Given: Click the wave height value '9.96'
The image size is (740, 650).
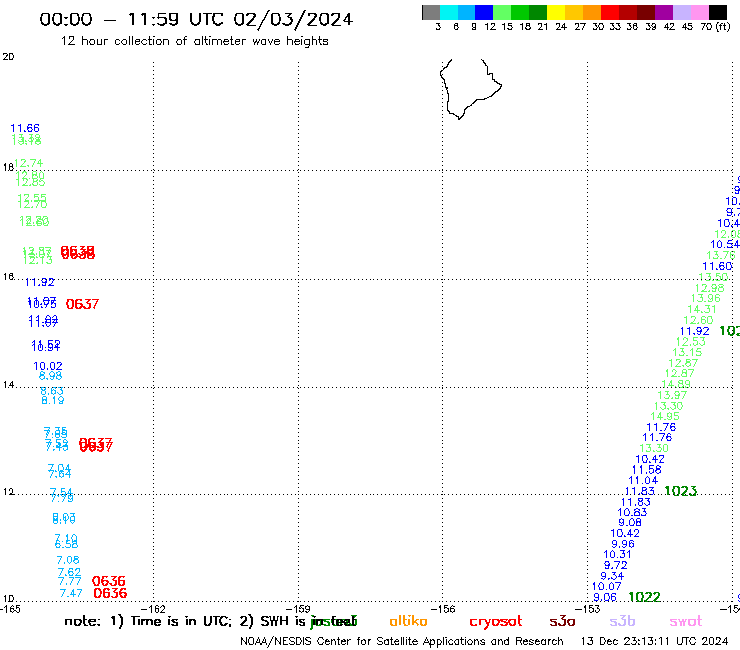Looking at the screenshot, I should click(623, 544).
